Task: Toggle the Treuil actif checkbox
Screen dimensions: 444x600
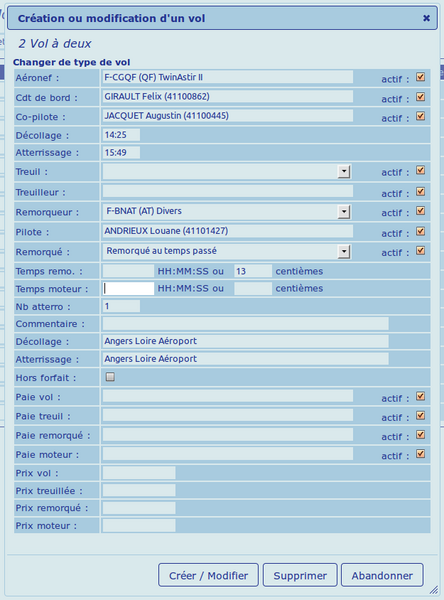Action: click(420, 170)
